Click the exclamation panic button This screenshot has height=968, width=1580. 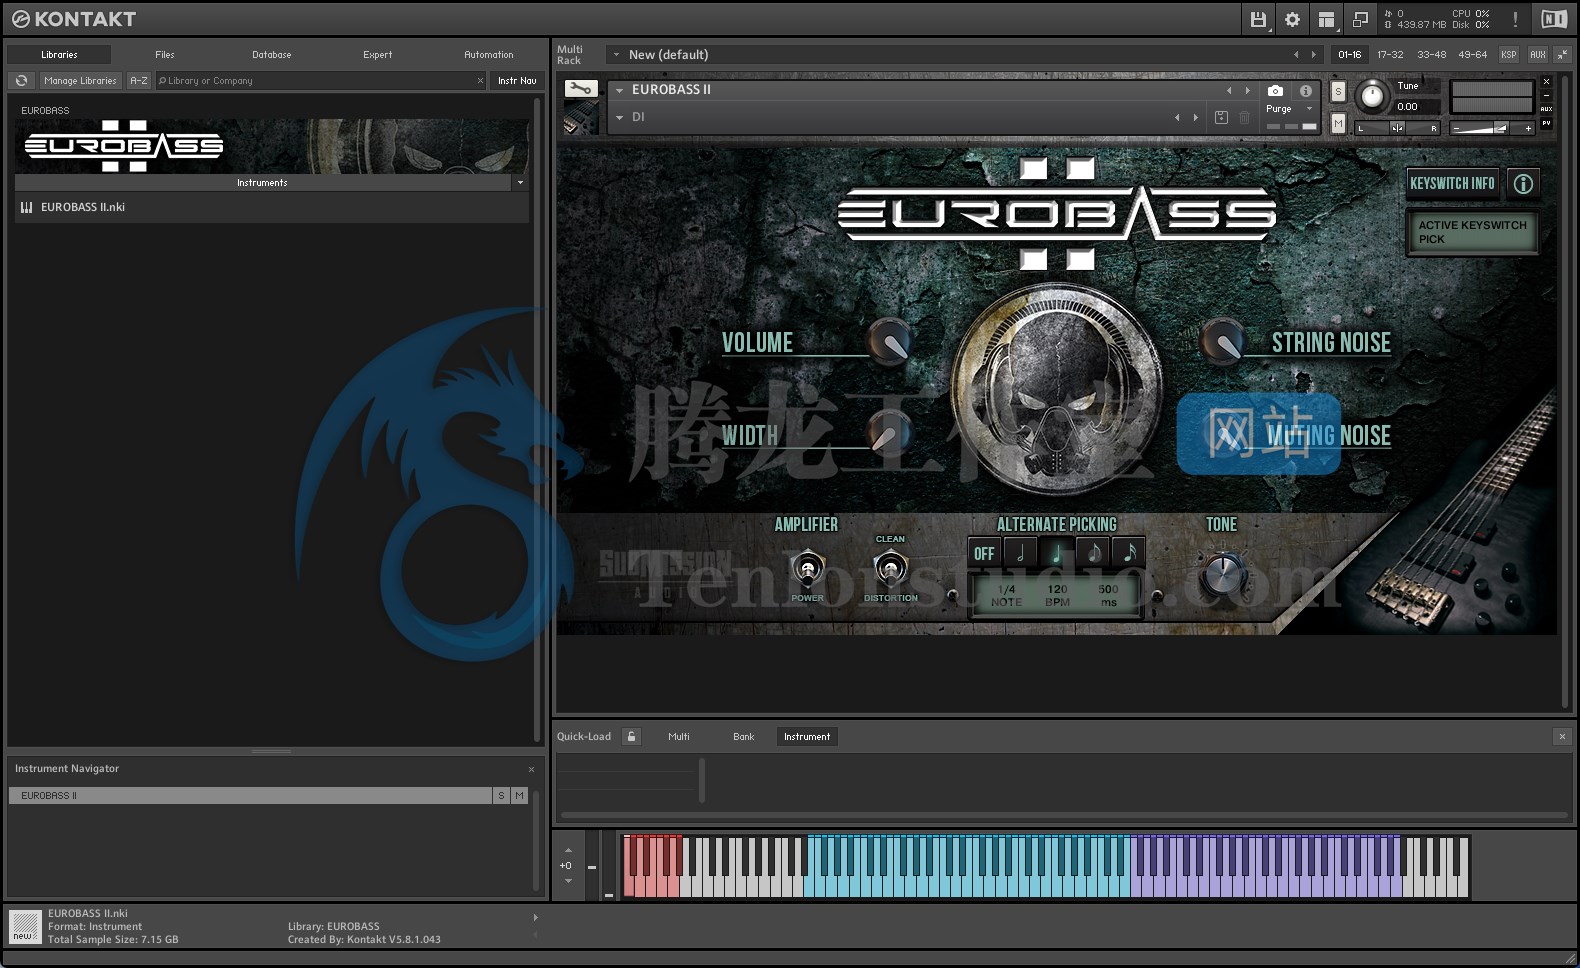1515,19
